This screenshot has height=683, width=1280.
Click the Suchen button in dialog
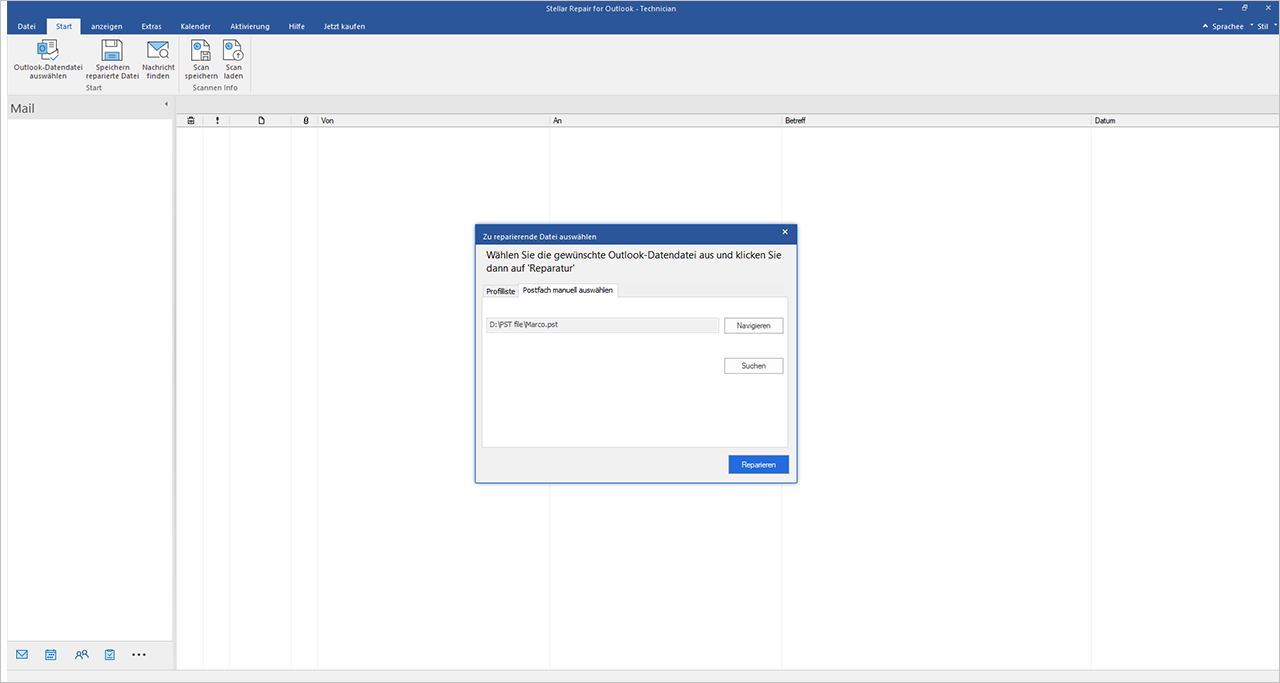753,366
